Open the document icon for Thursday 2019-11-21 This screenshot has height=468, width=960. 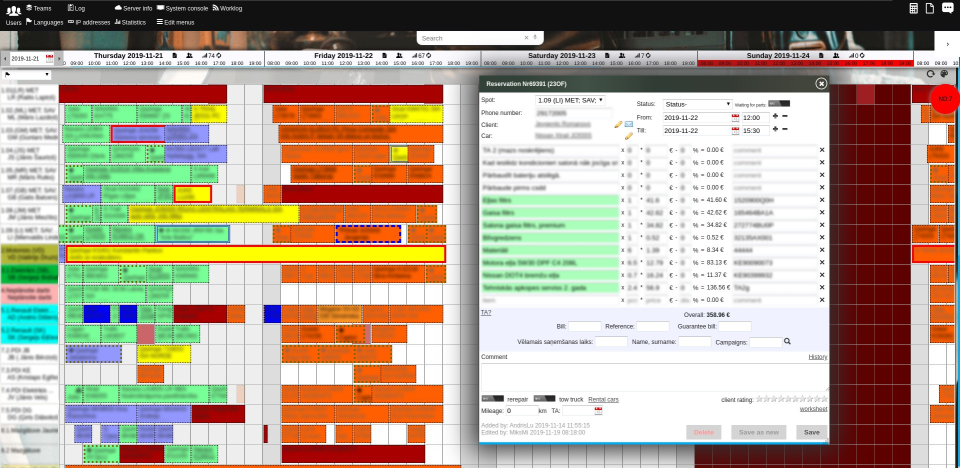pos(174,55)
